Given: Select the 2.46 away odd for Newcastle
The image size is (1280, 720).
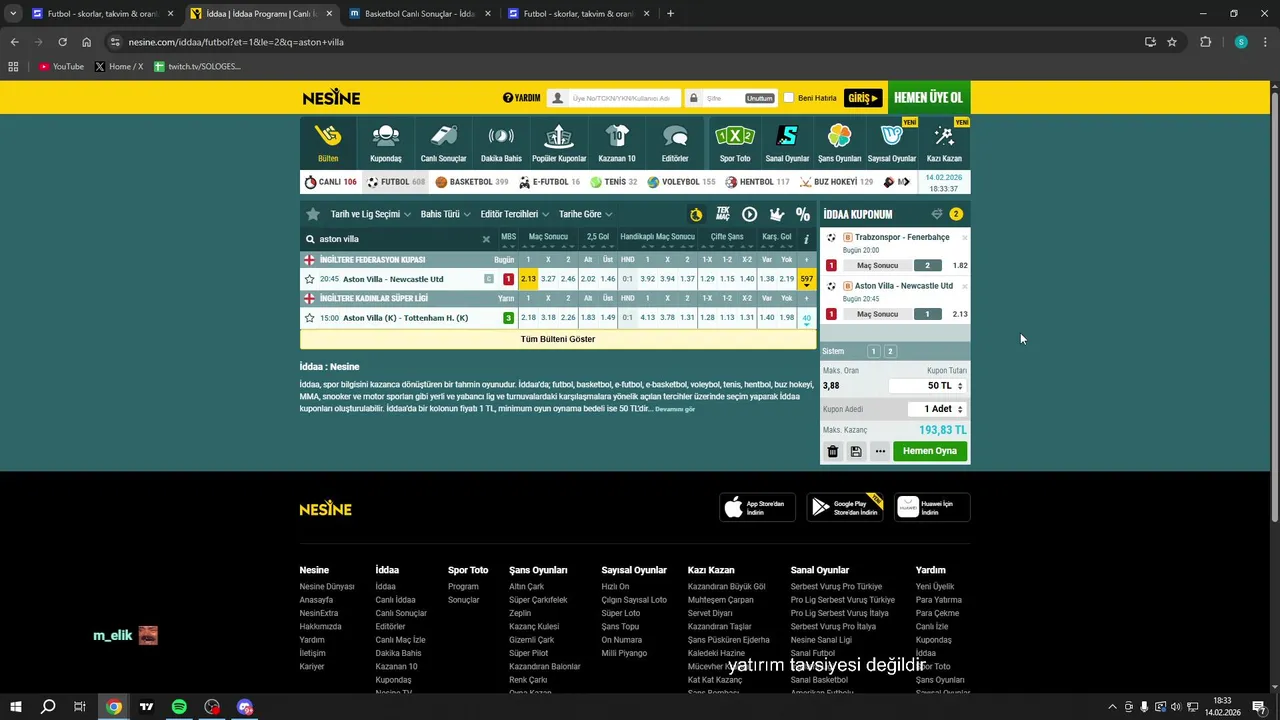Looking at the screenshot, I should click(x=568, y=279).
